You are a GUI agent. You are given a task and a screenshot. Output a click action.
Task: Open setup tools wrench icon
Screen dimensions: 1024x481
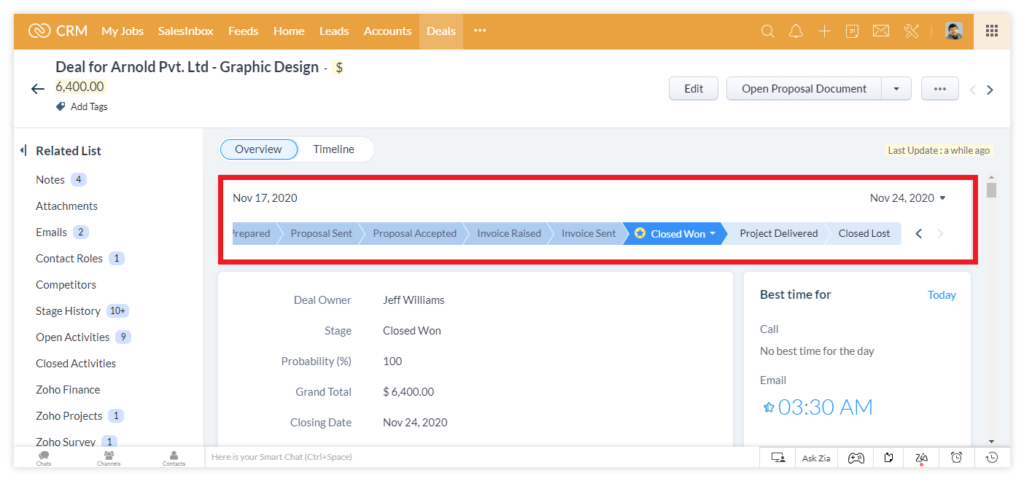pos(910,31)
